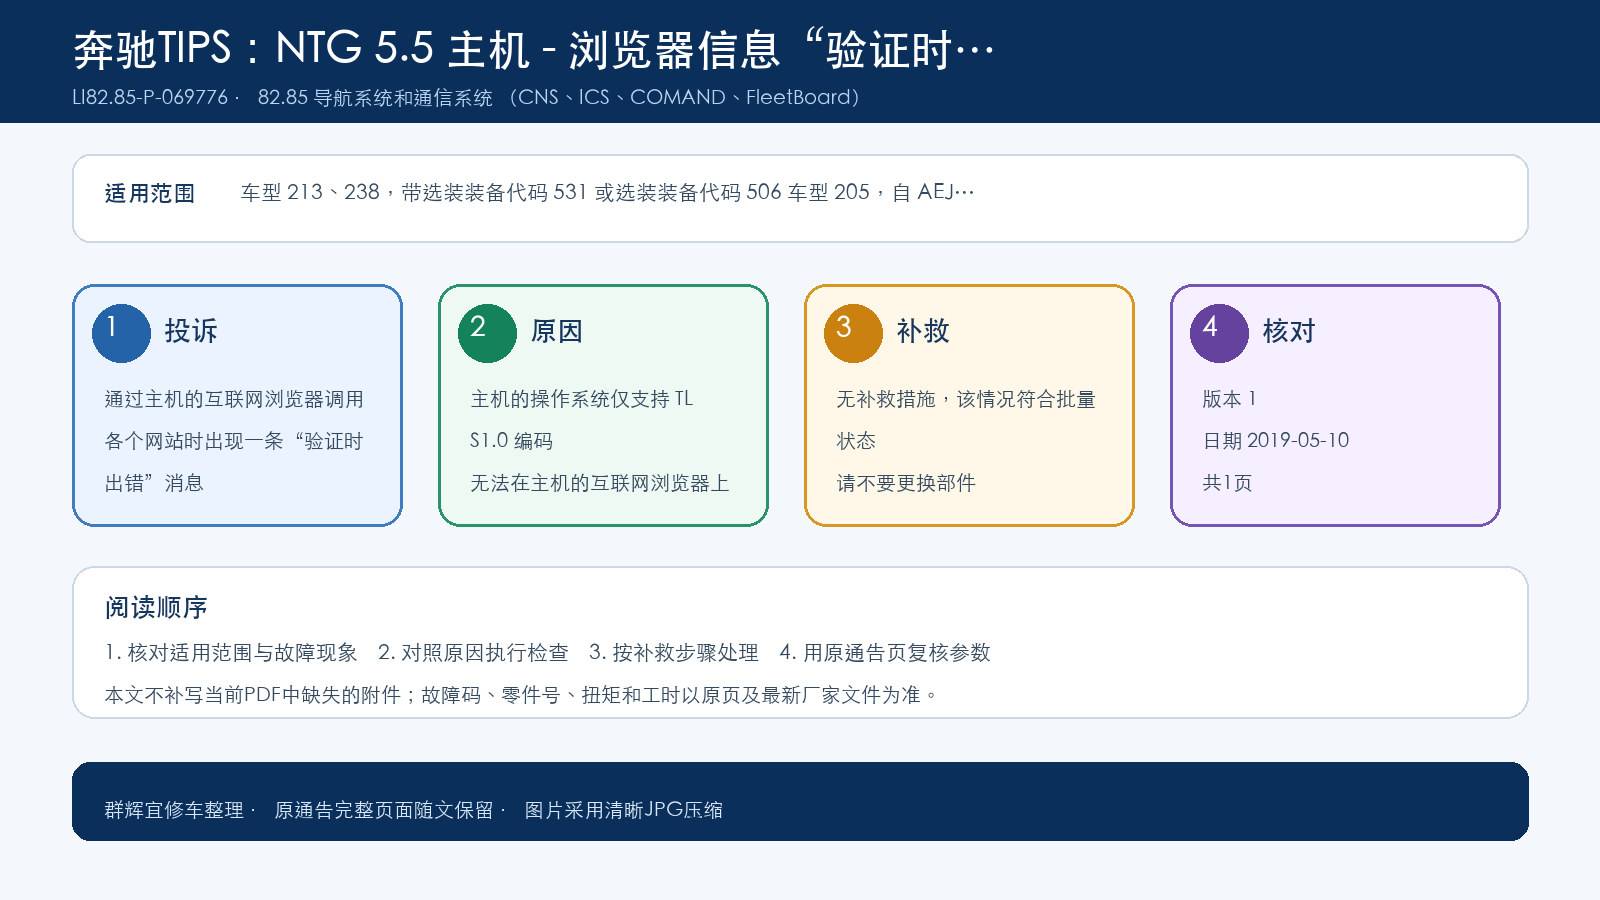Select the 投诉 card heading
1600x900 pixels.
pos(191,331)
